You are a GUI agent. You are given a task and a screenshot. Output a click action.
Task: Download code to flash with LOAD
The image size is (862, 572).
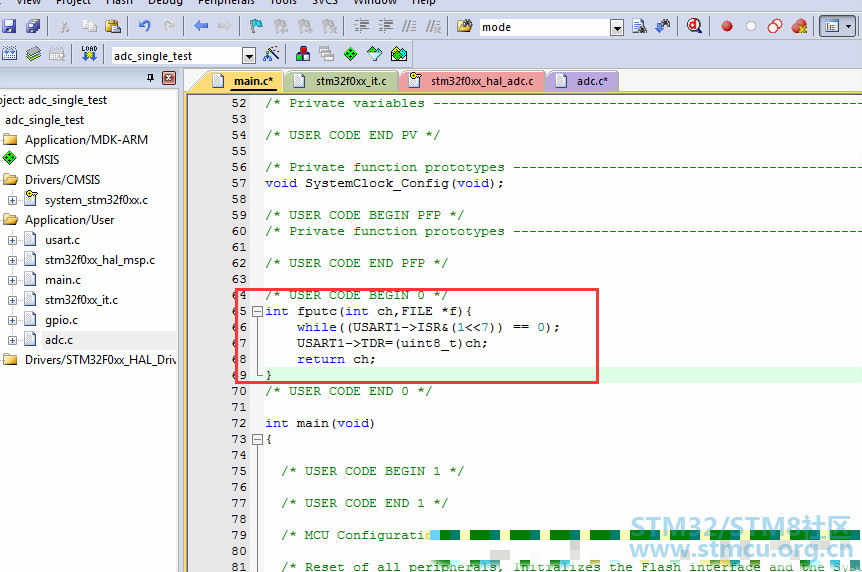[89, 54]
